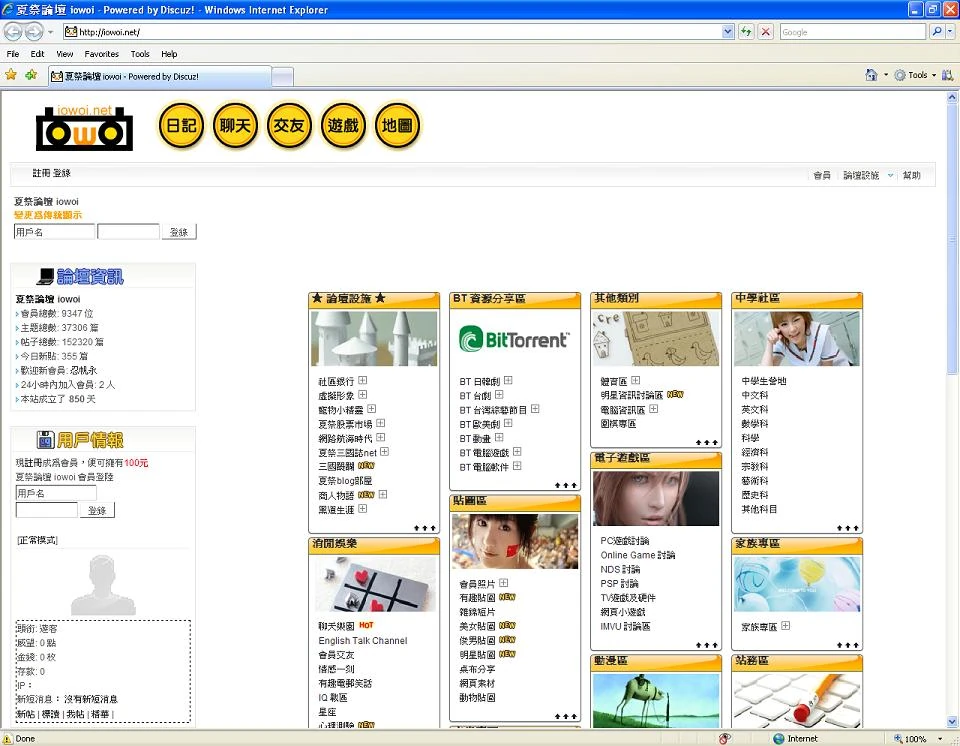This screenshot has width=960, height=746.
Task: Click the Refresh page icon
Action: point(746,32)
